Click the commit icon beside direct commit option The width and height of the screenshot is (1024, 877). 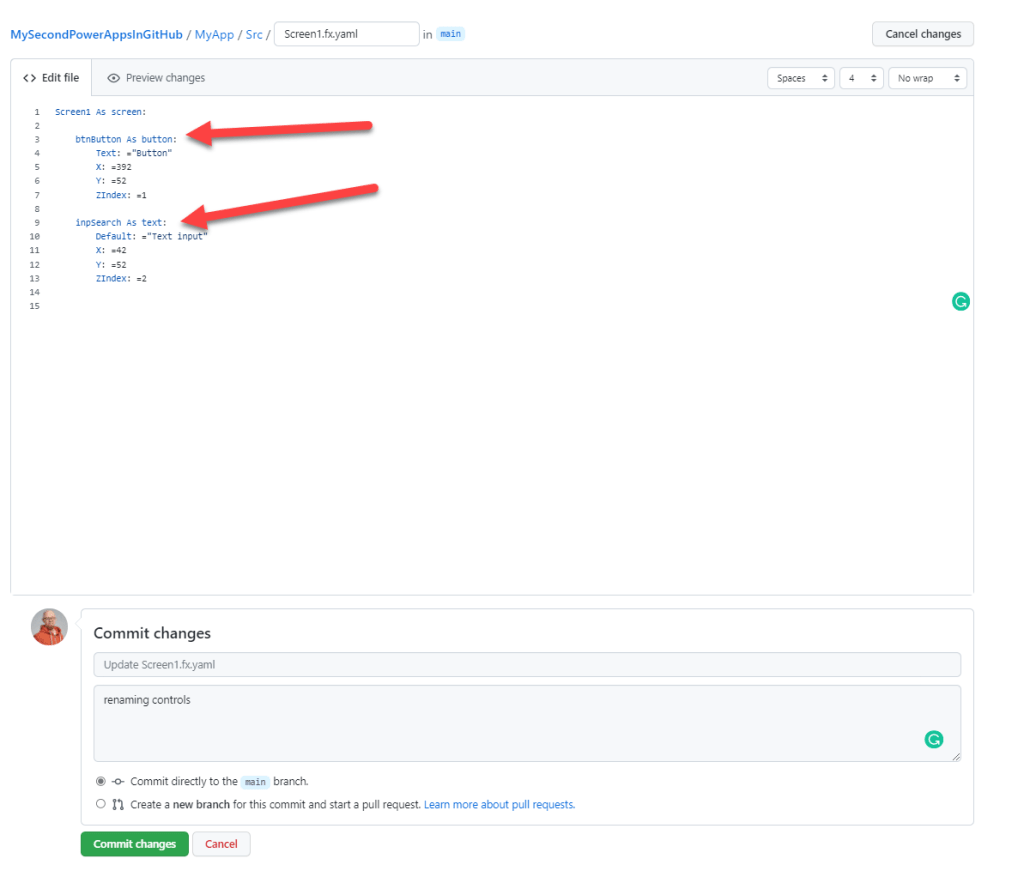pyautogui.click(x=118, y=782)
